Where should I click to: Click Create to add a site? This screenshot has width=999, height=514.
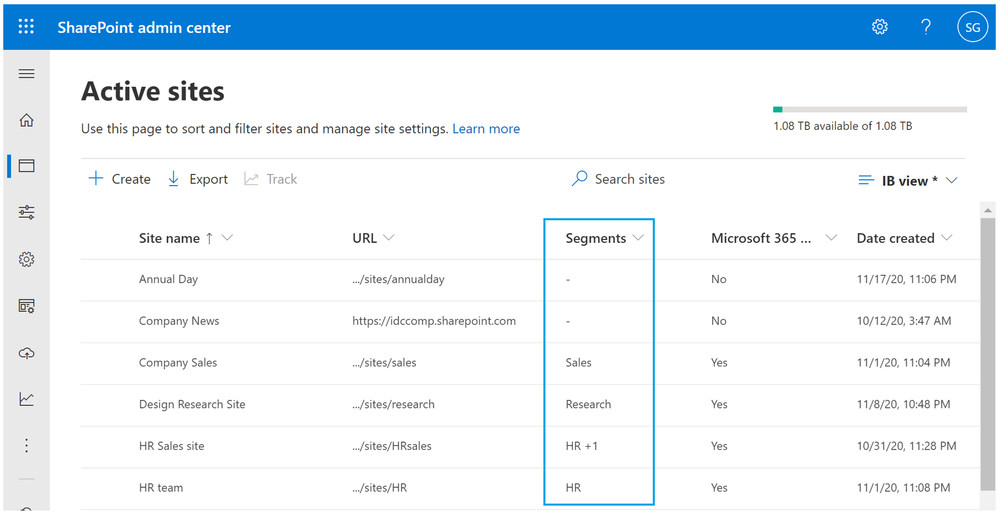tap(119, 179)
